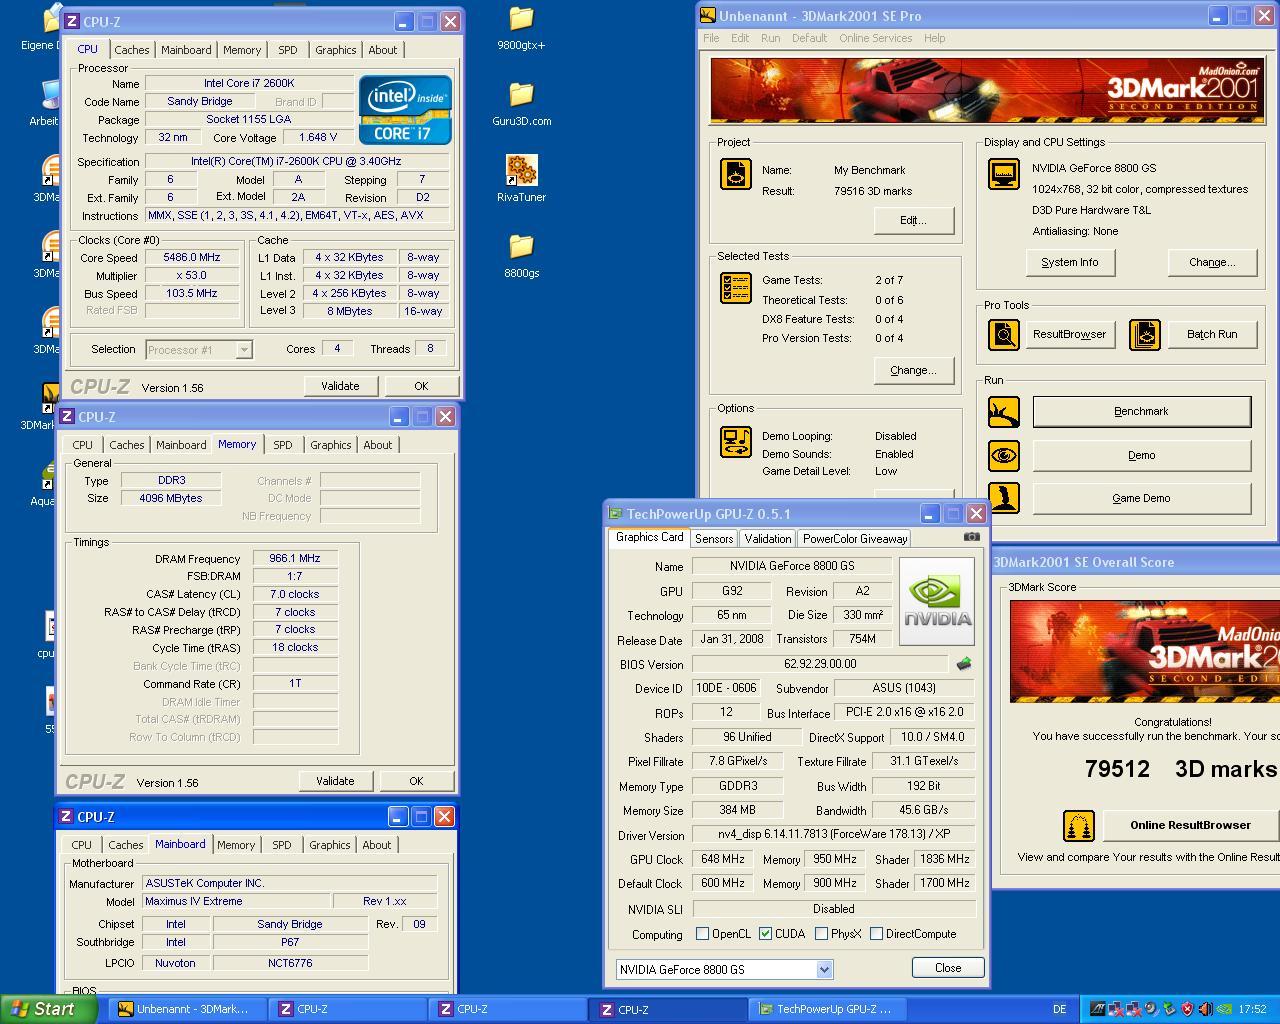Click the System Info button
The width and height of the screenshot is (1280, 1024).
pyautogui.click(x=1070, y=262)
